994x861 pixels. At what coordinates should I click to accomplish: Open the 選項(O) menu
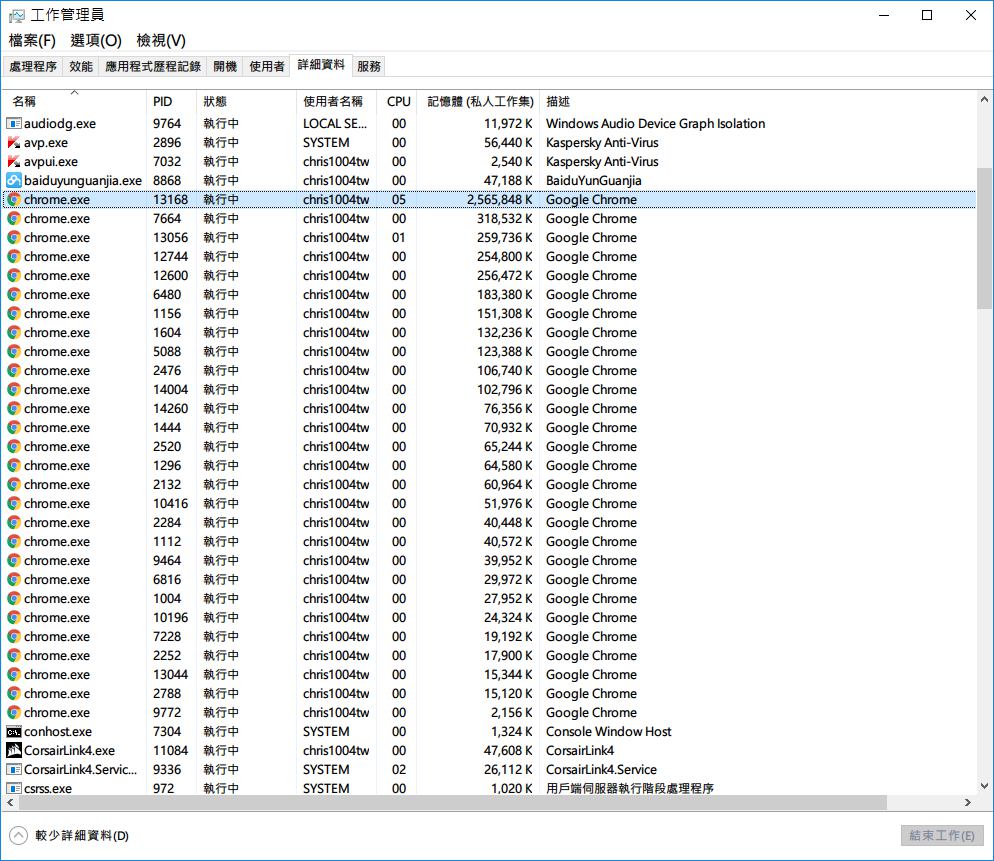point(96,40)
